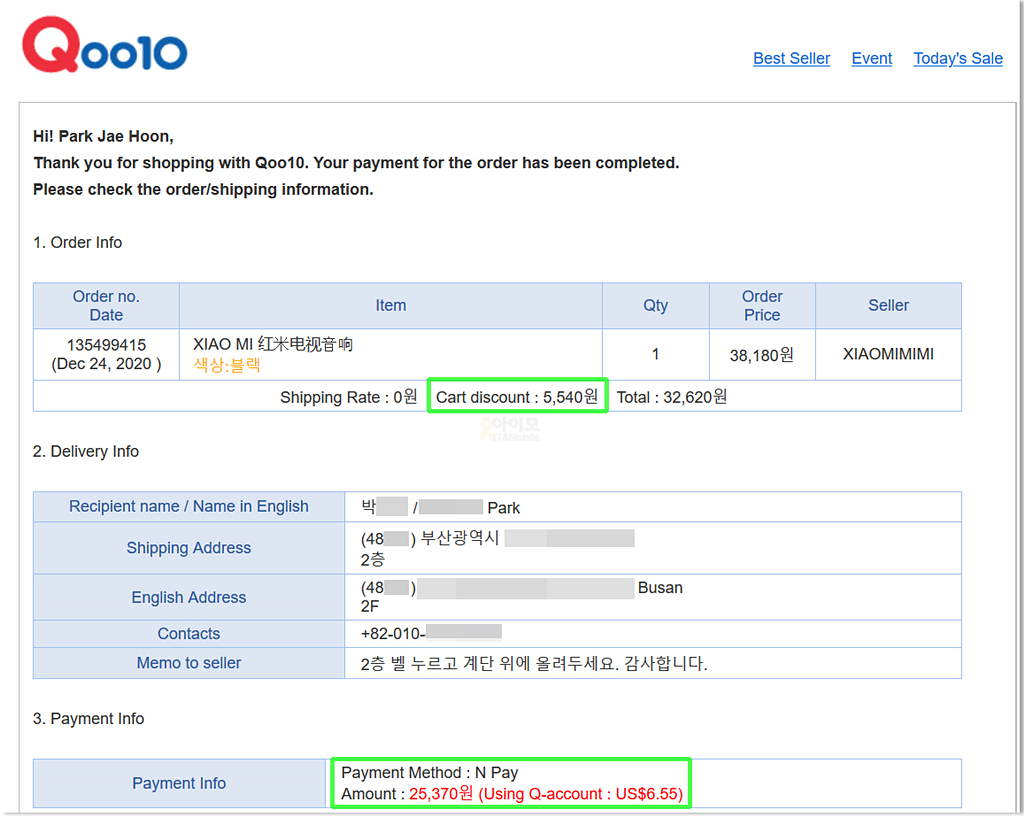Click the item name XIAO MI 红米电视音响
1024x817 pixels.
point(273,344)
